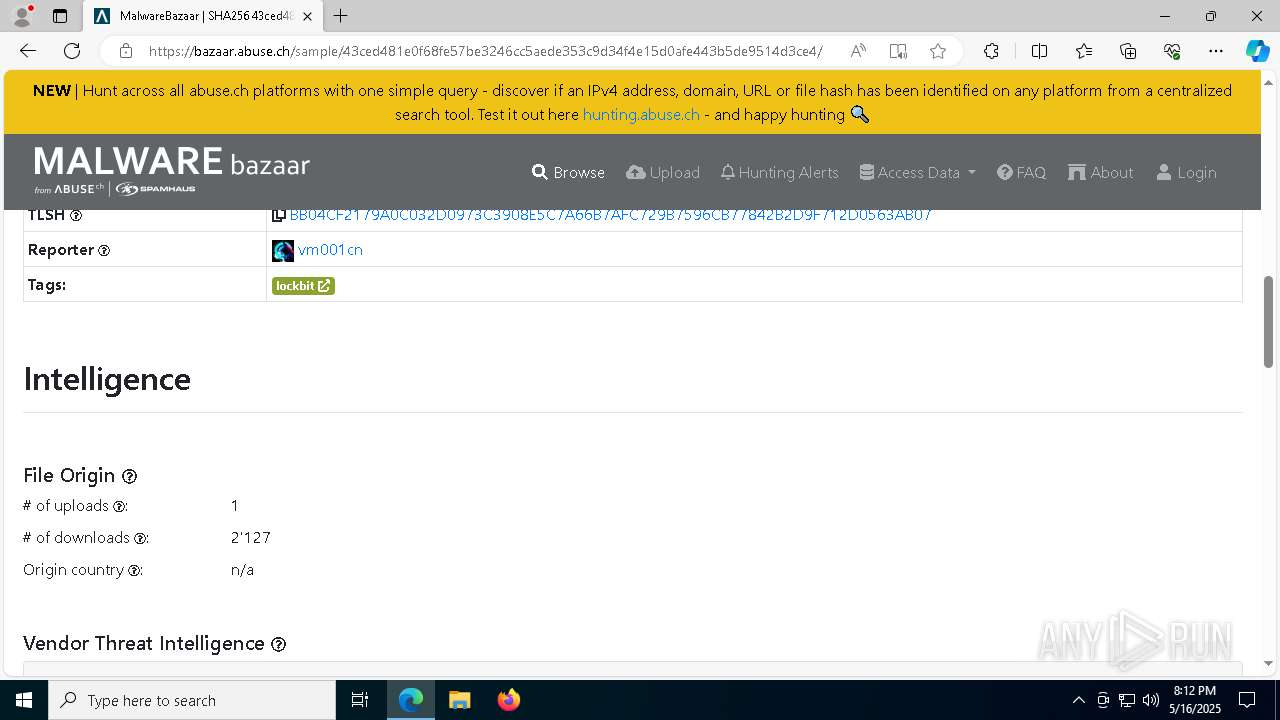This screenshot has width=1280, height=720.
Task: Open the Upload menu item
Action: pyautogui.click(x=663, y=172)
